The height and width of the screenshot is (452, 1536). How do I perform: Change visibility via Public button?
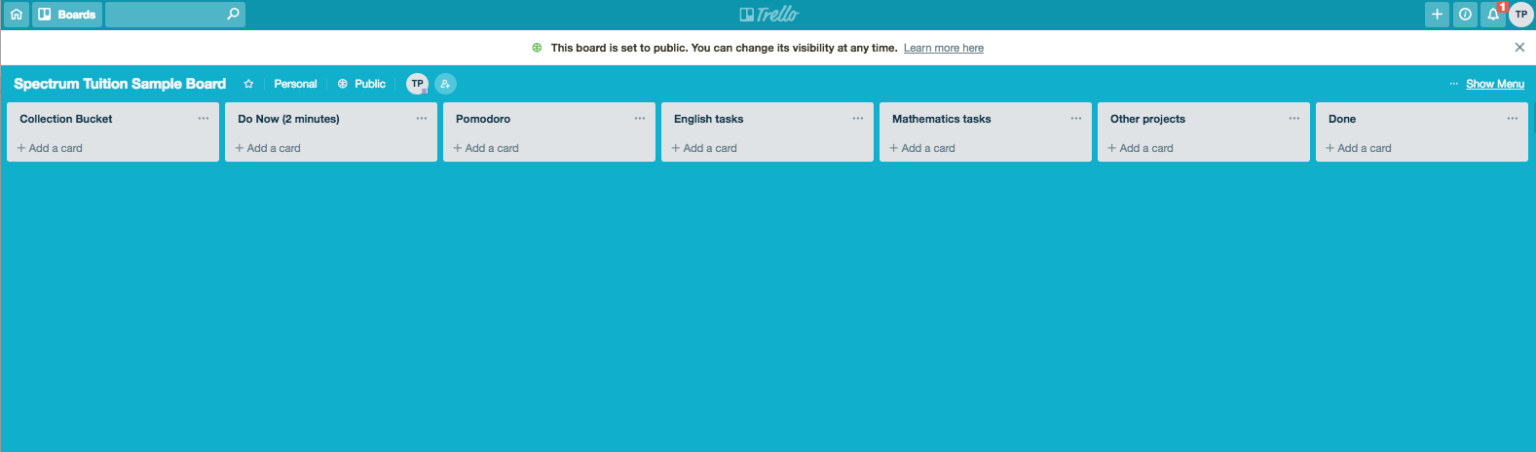[361, 84]
